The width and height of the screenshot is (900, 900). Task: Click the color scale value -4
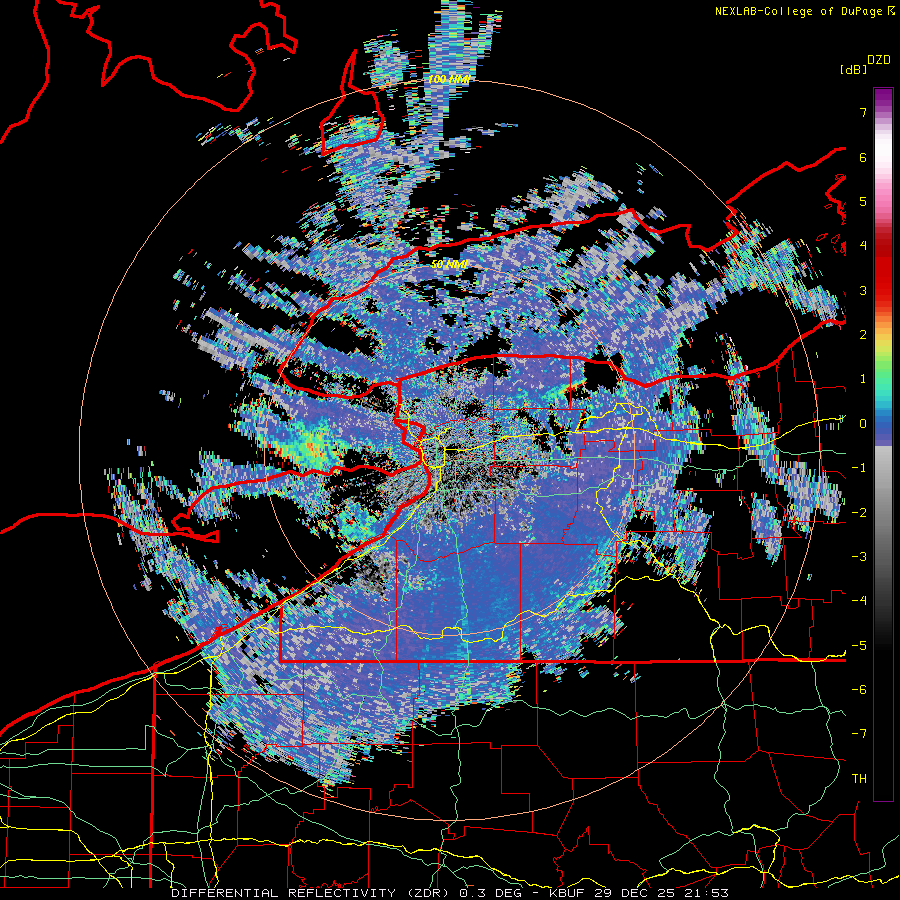[859, 600]
